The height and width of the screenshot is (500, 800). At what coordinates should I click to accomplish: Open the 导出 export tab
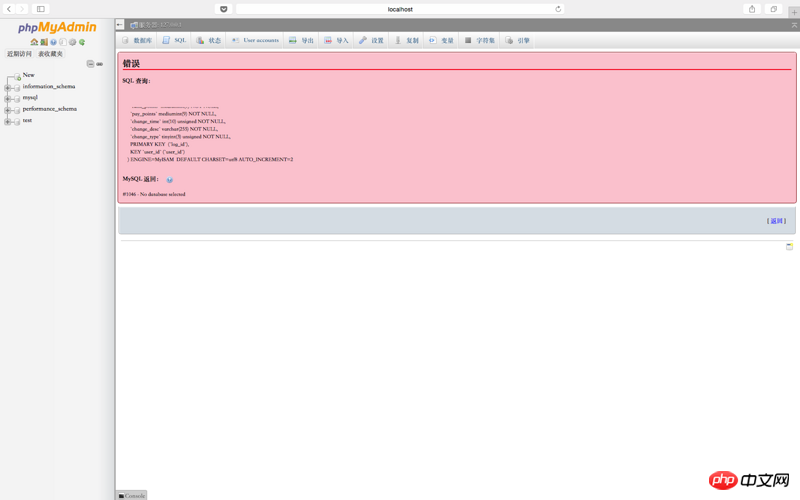[x=302, y=40]
